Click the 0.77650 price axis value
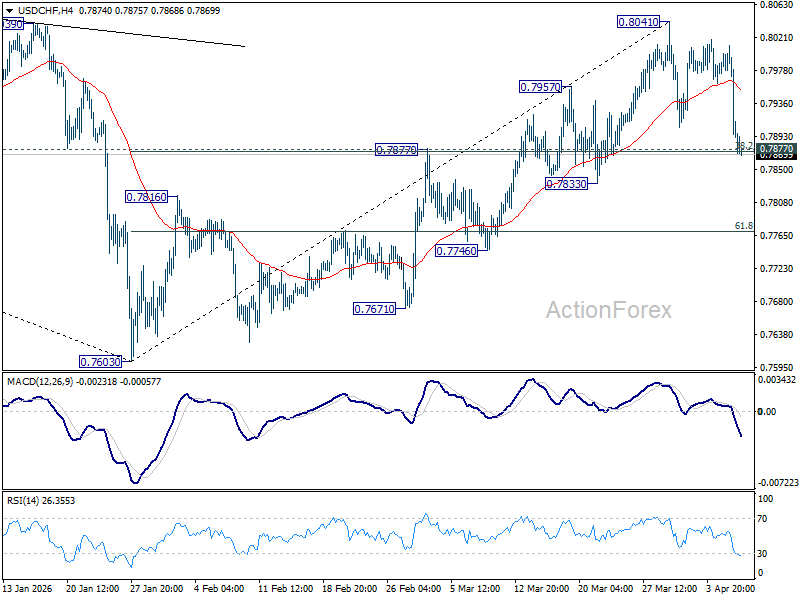Viewport: 800px width, 600px height. click(x=776, y=236)
